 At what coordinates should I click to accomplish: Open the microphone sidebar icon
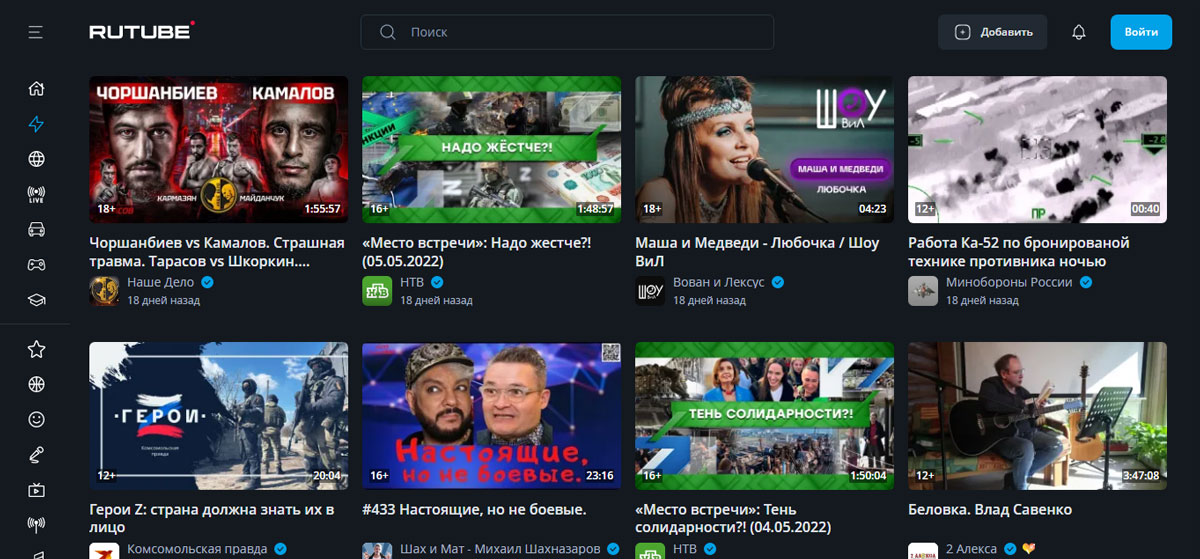click(x=36, y=455)
